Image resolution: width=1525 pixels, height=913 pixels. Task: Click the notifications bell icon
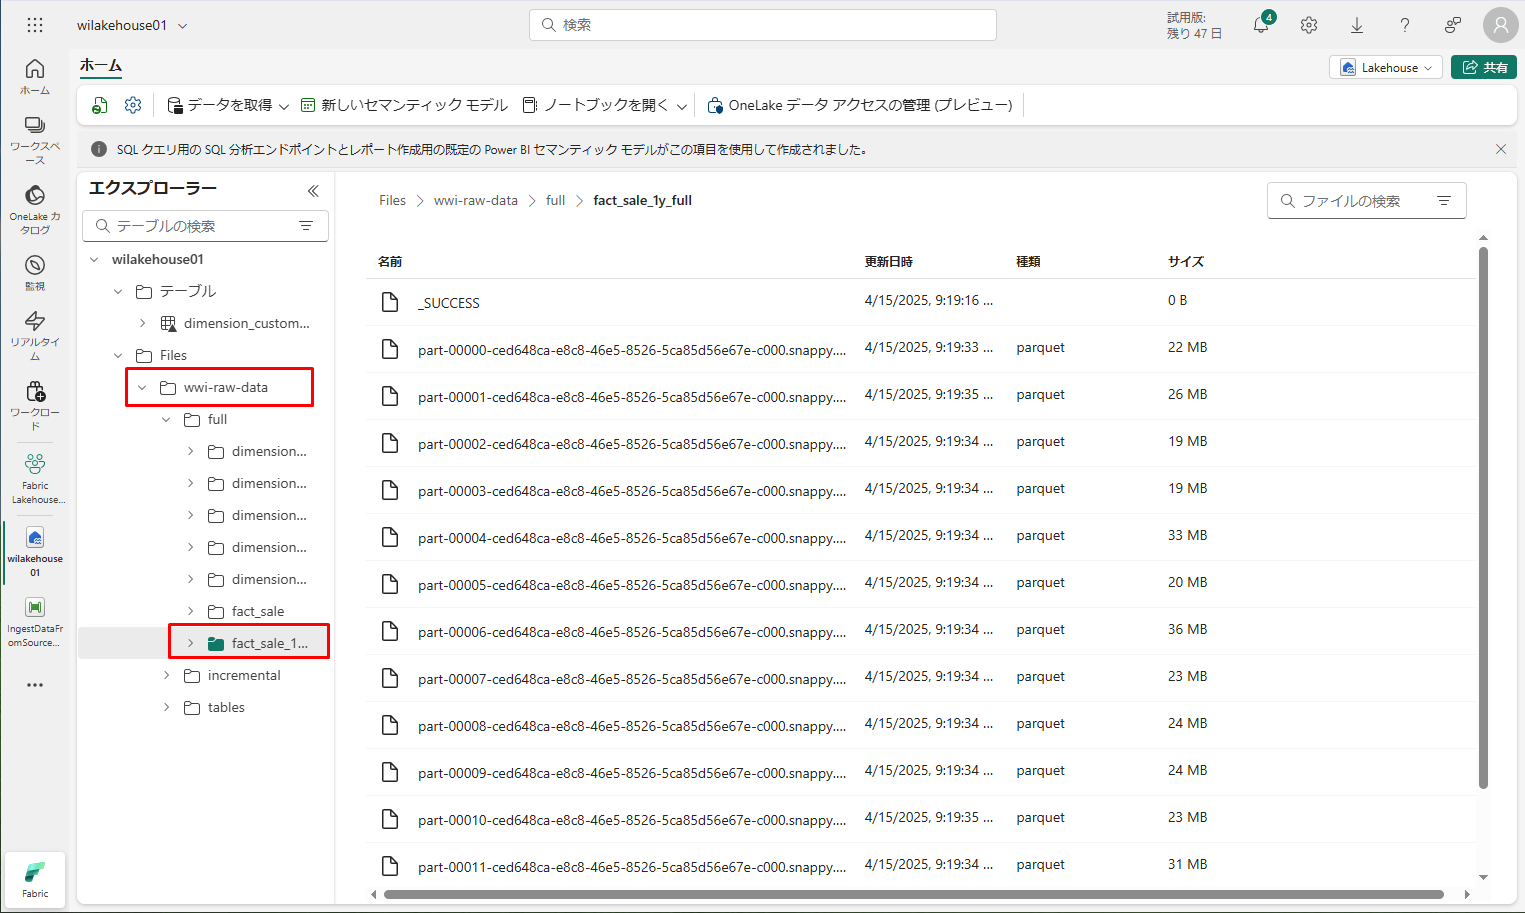[x=1261, y=25]
